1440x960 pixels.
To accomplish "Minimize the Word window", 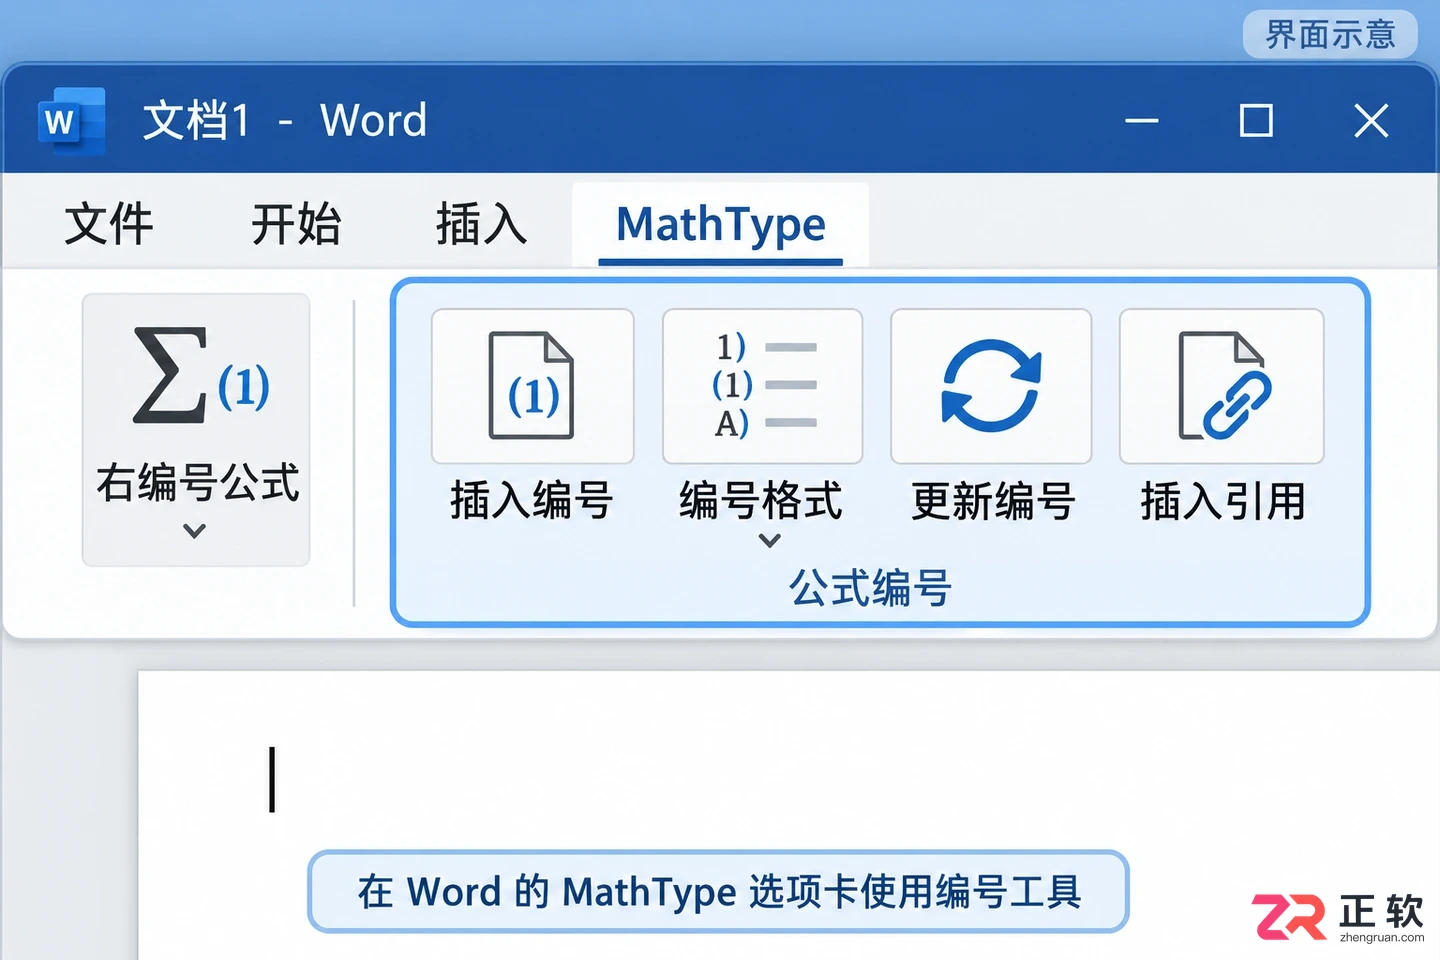I will [1141, 121].
